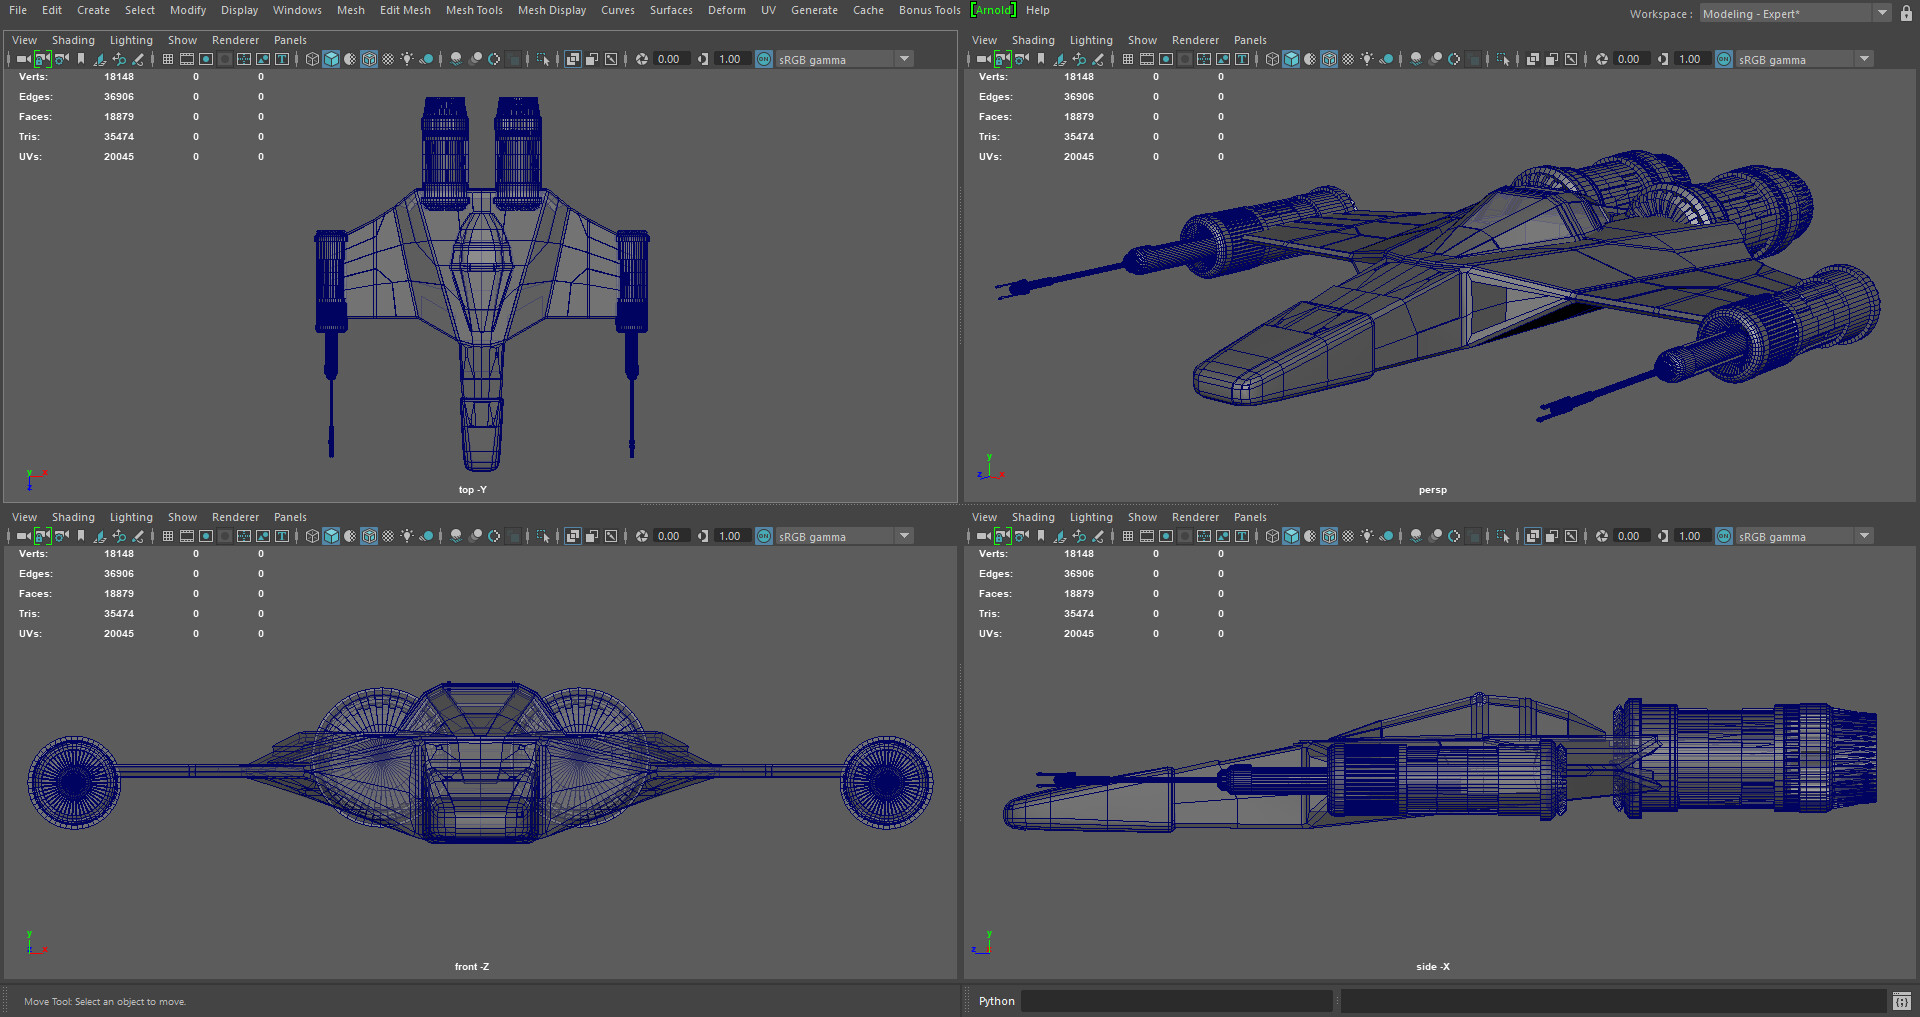This screenshot has height=1017, width=1920.
Task: Click Exposure icon in side view toolbar
Action: pyautogui.click(x=1602, y=536)
